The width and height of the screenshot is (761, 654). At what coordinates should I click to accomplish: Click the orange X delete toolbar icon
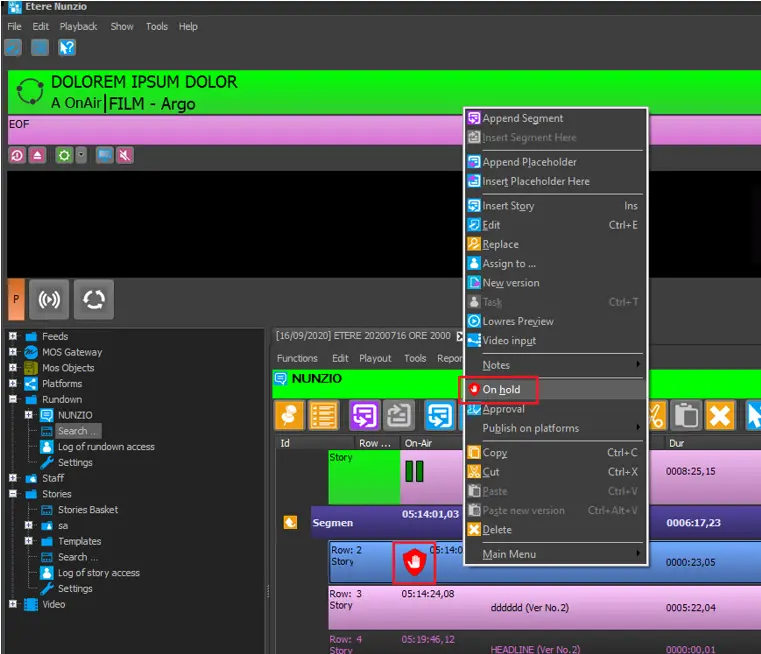[718, 415]
